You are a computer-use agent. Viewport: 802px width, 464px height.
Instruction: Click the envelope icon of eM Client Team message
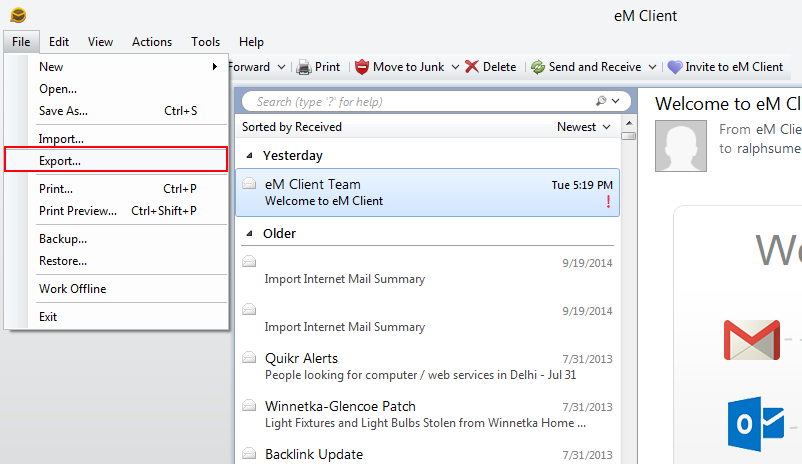[249, 183]
